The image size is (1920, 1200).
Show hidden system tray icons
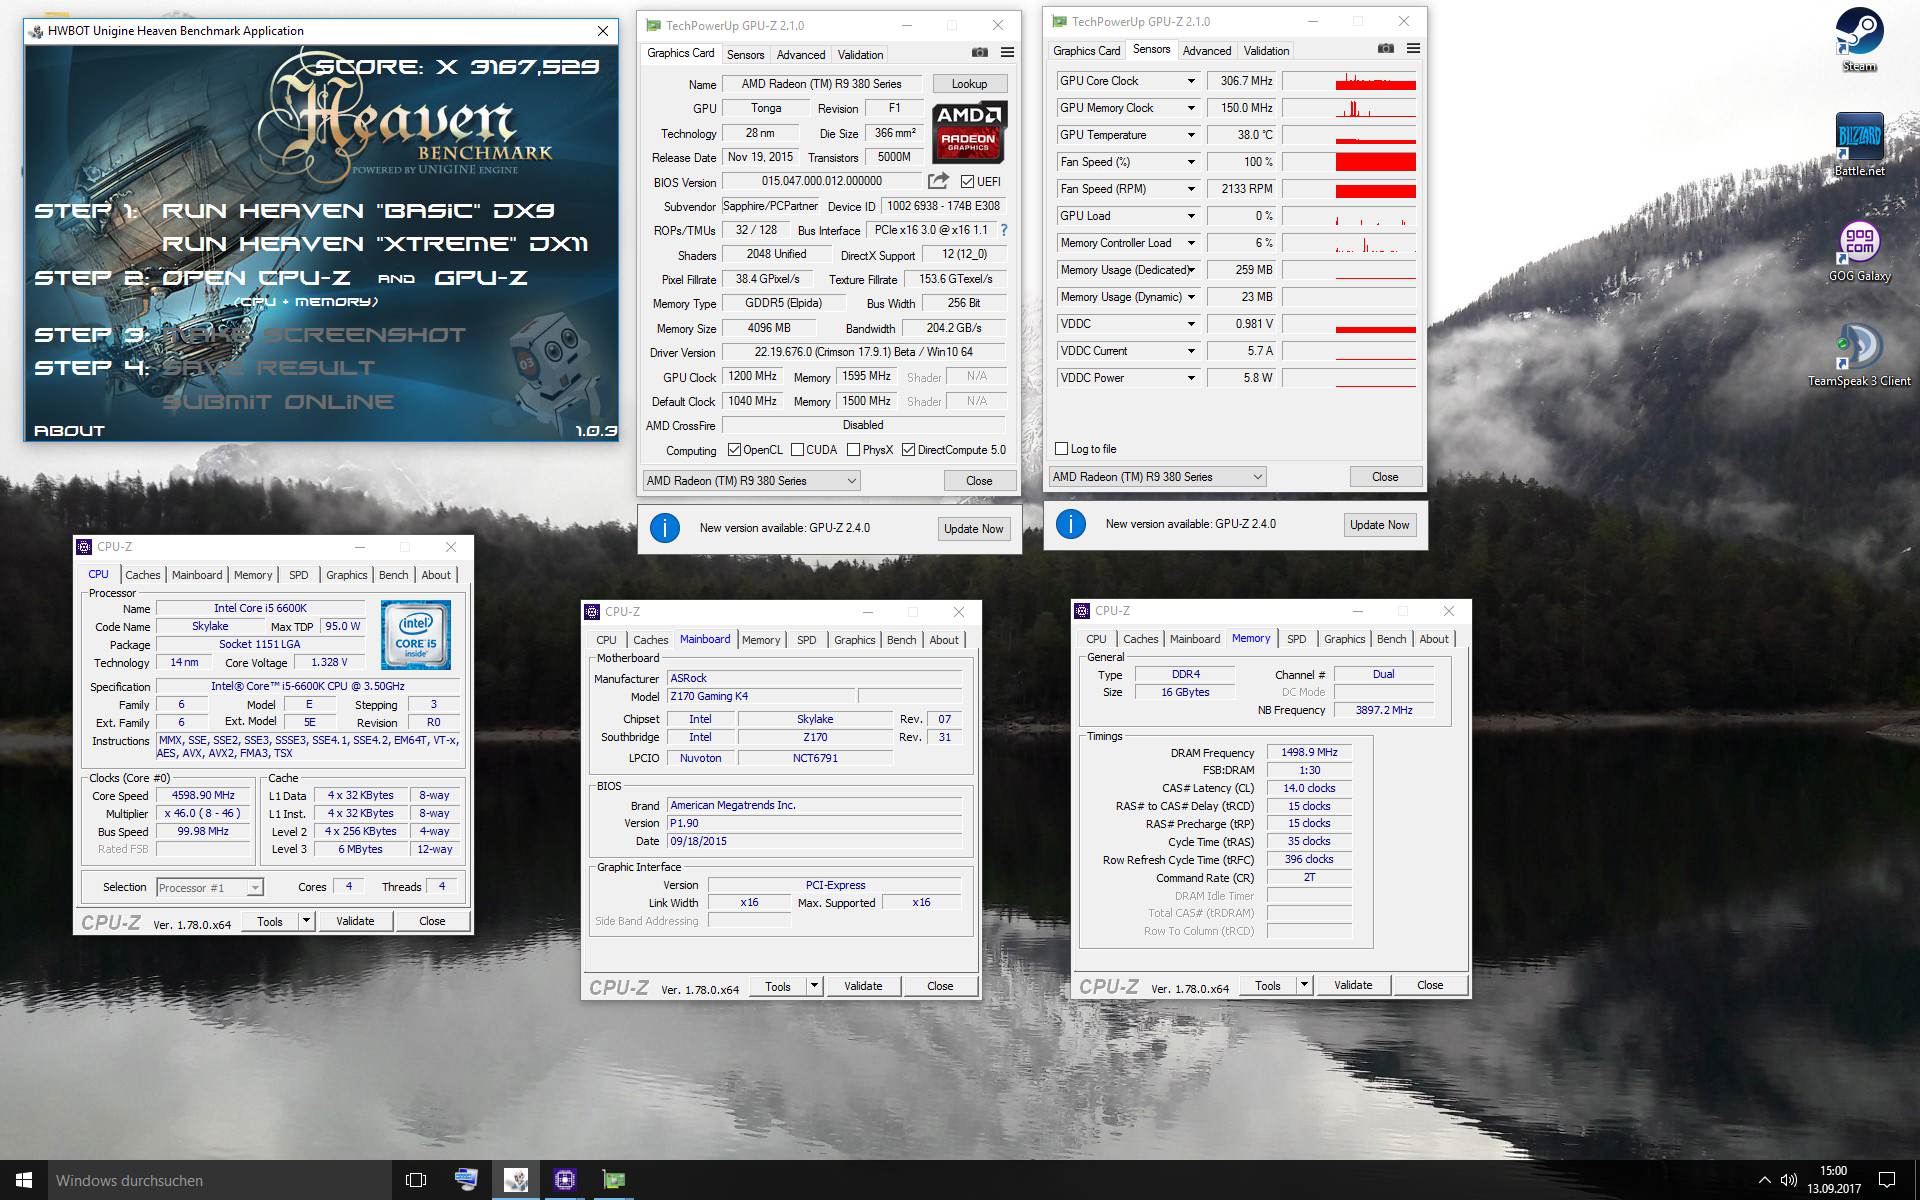(1764, 1180)
